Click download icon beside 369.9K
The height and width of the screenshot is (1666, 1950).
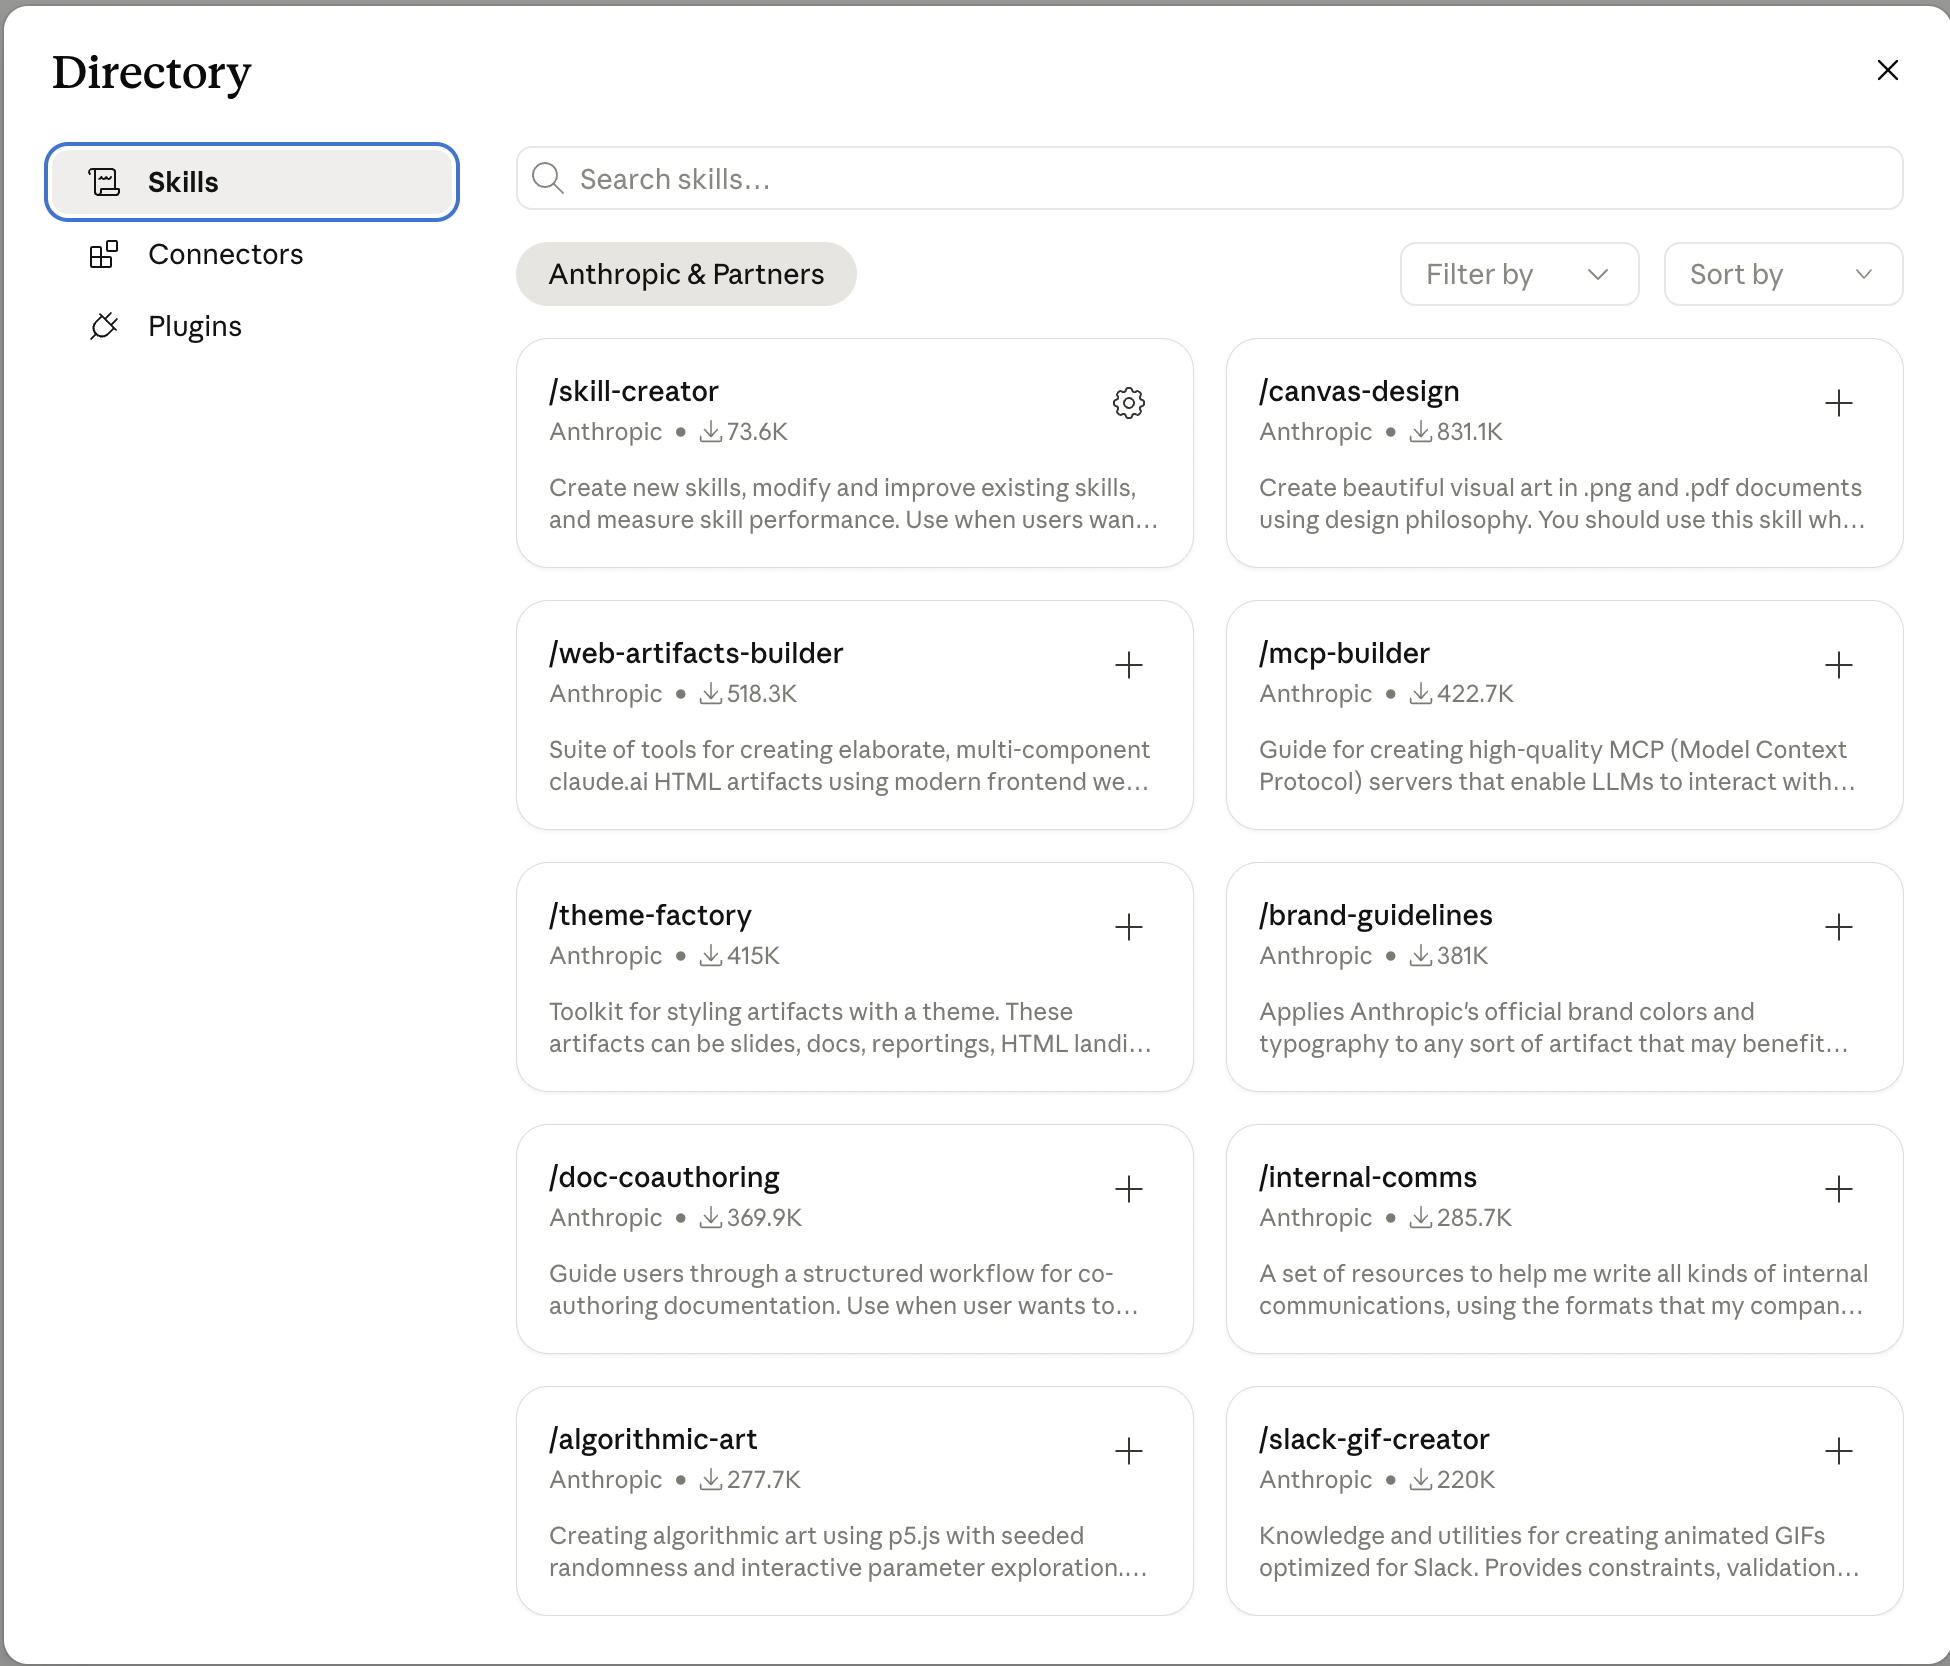pos(710,1218)
